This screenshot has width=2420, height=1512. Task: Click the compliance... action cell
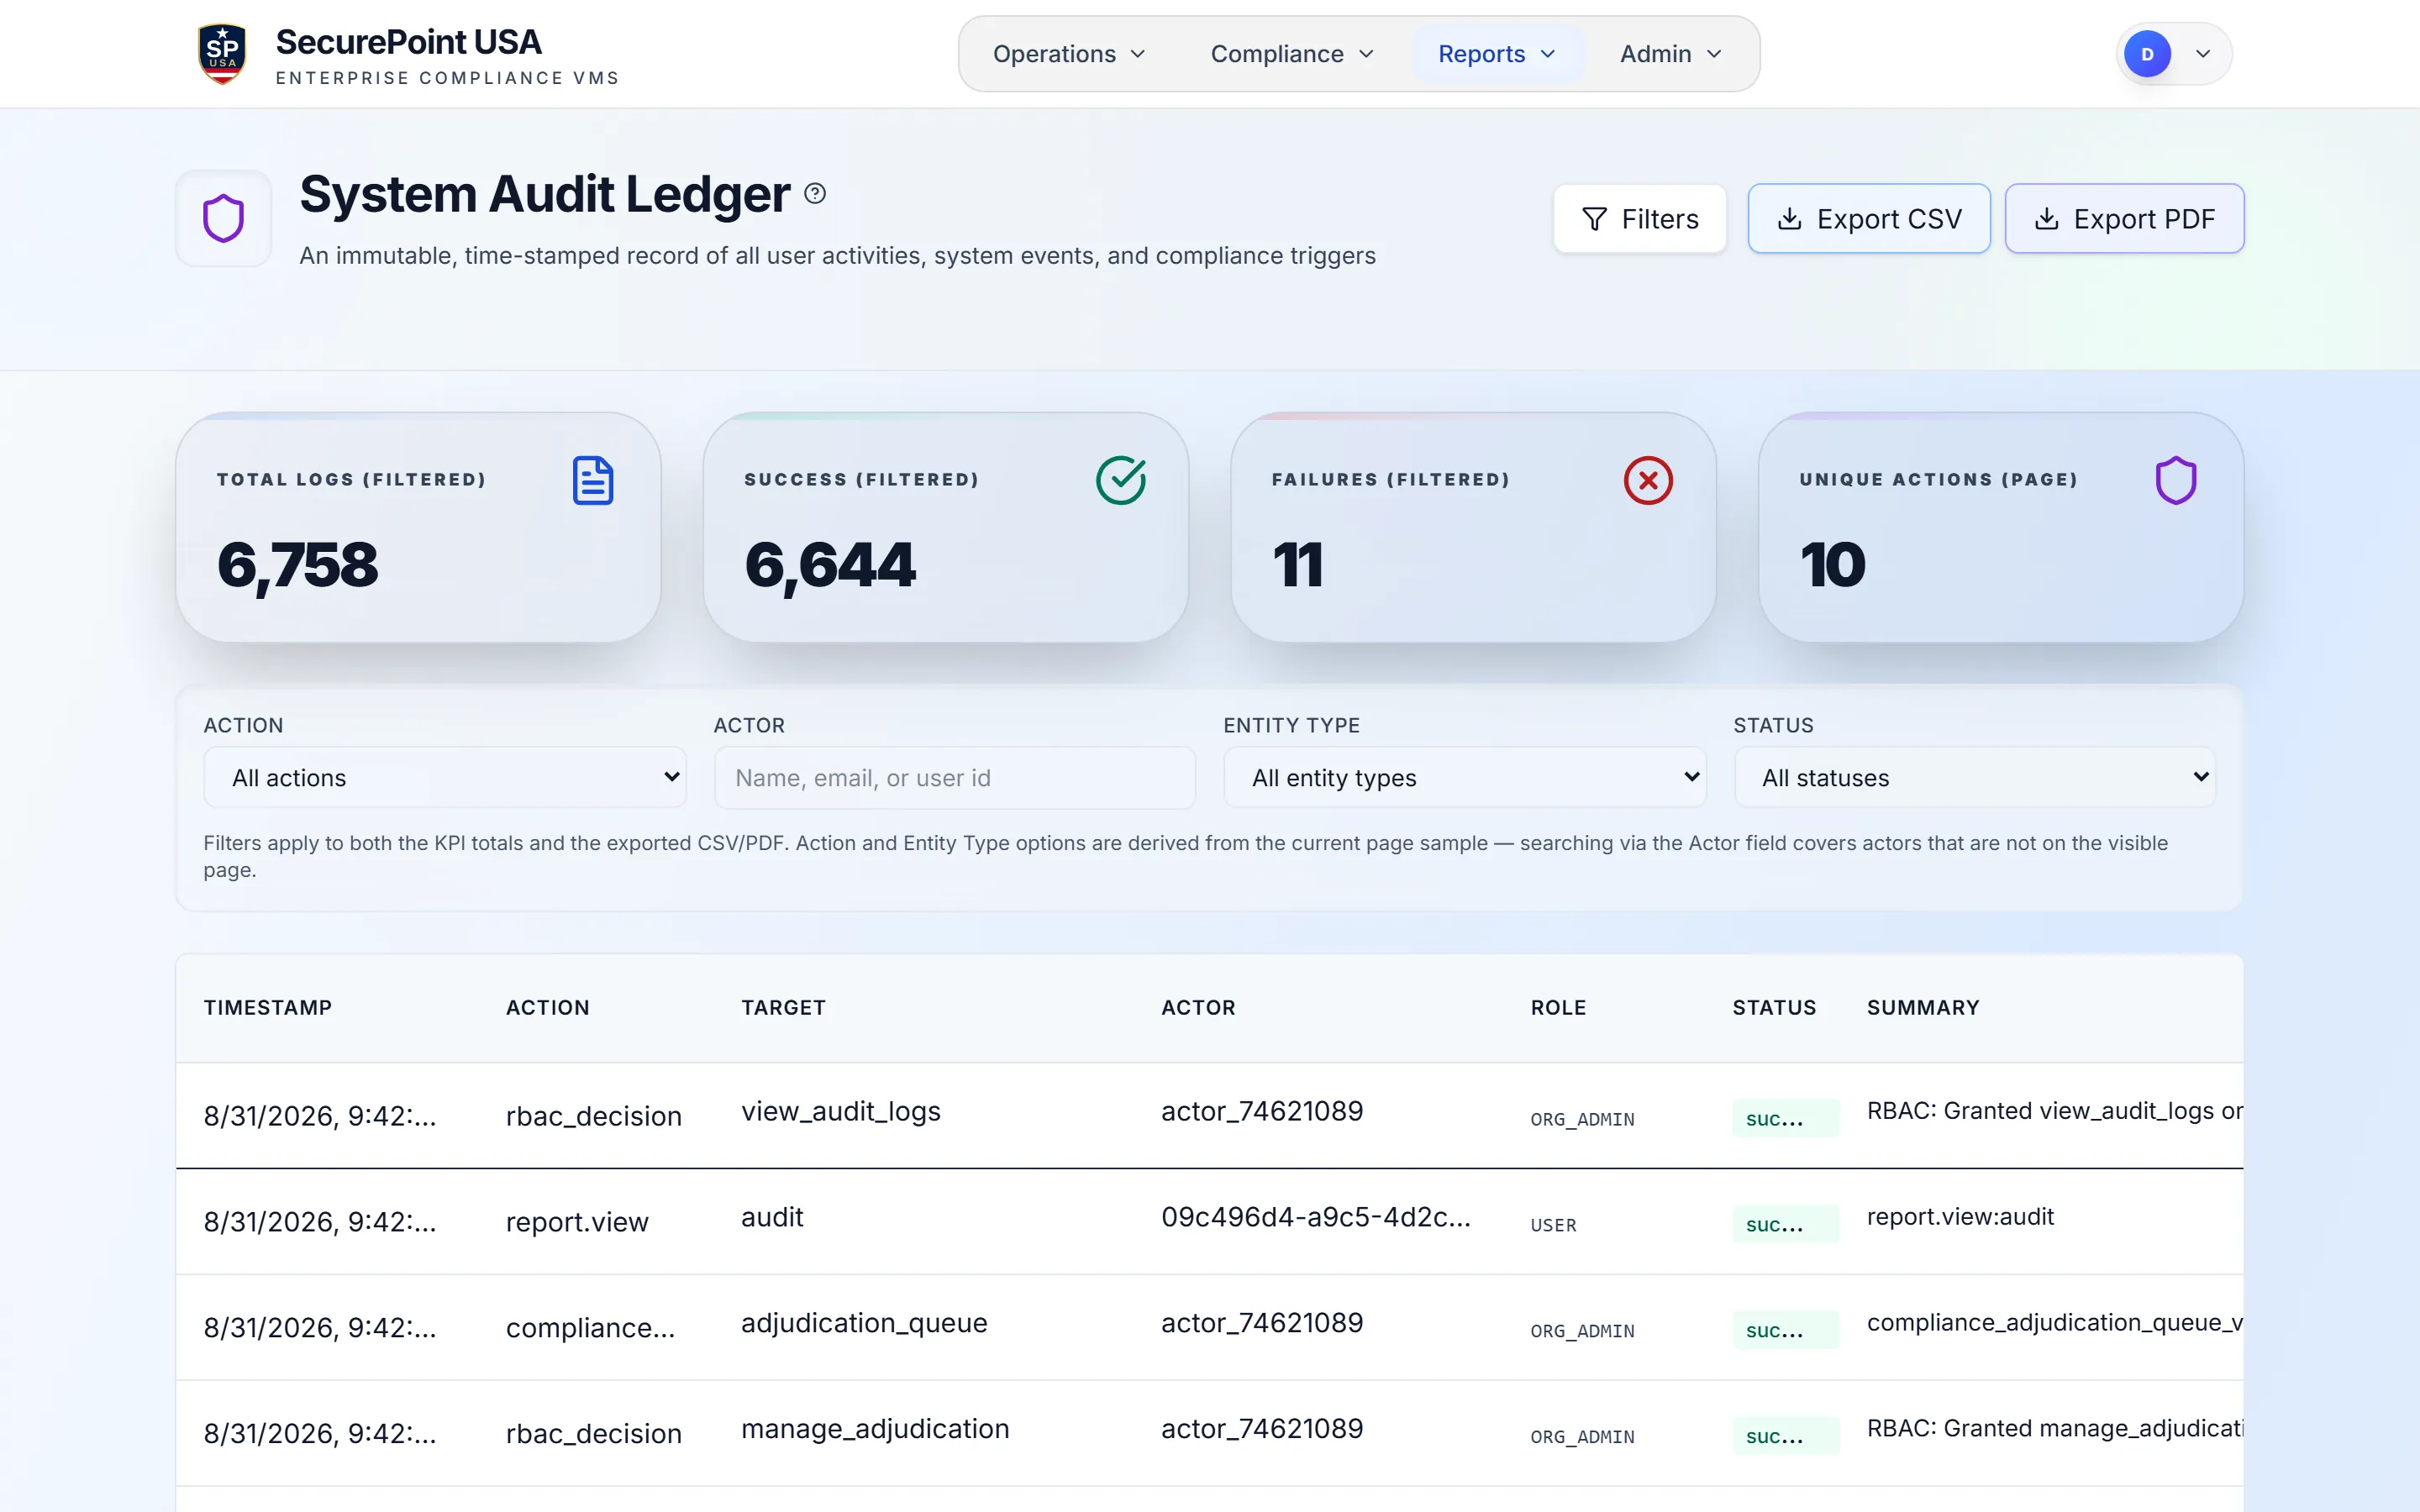pos(590,1328)
